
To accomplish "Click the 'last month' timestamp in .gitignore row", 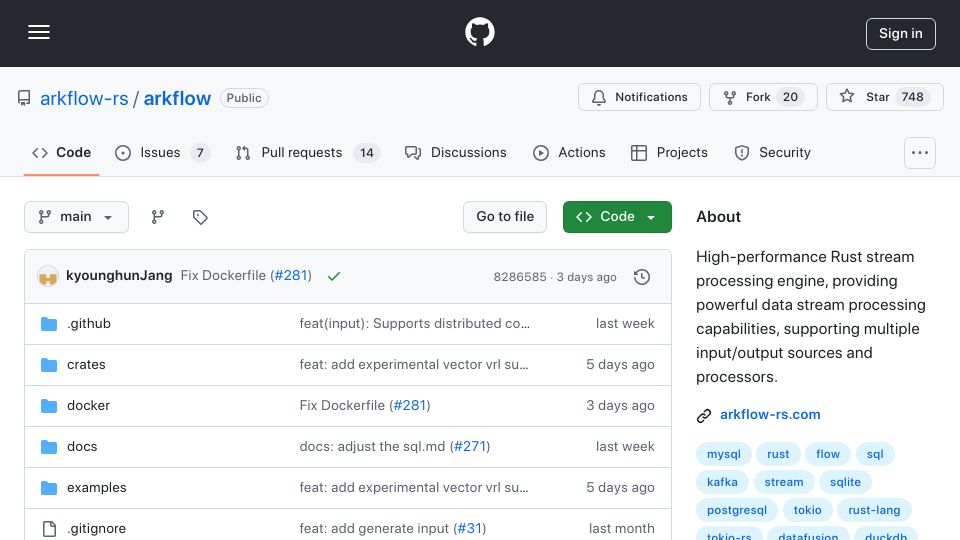I will (x=621, y=529).
